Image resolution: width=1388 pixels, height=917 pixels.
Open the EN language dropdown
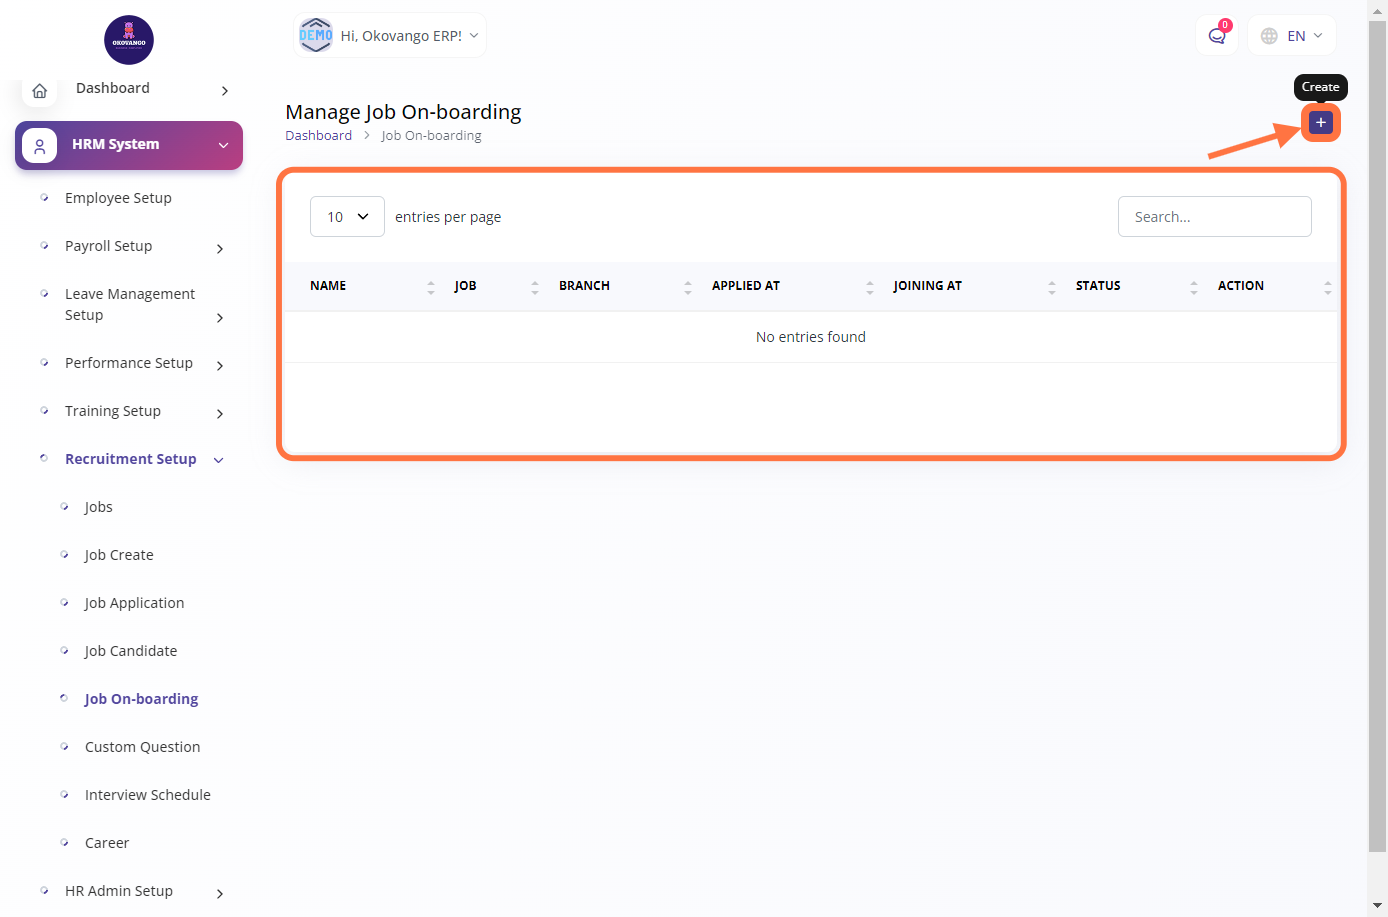coord(1292,36)
